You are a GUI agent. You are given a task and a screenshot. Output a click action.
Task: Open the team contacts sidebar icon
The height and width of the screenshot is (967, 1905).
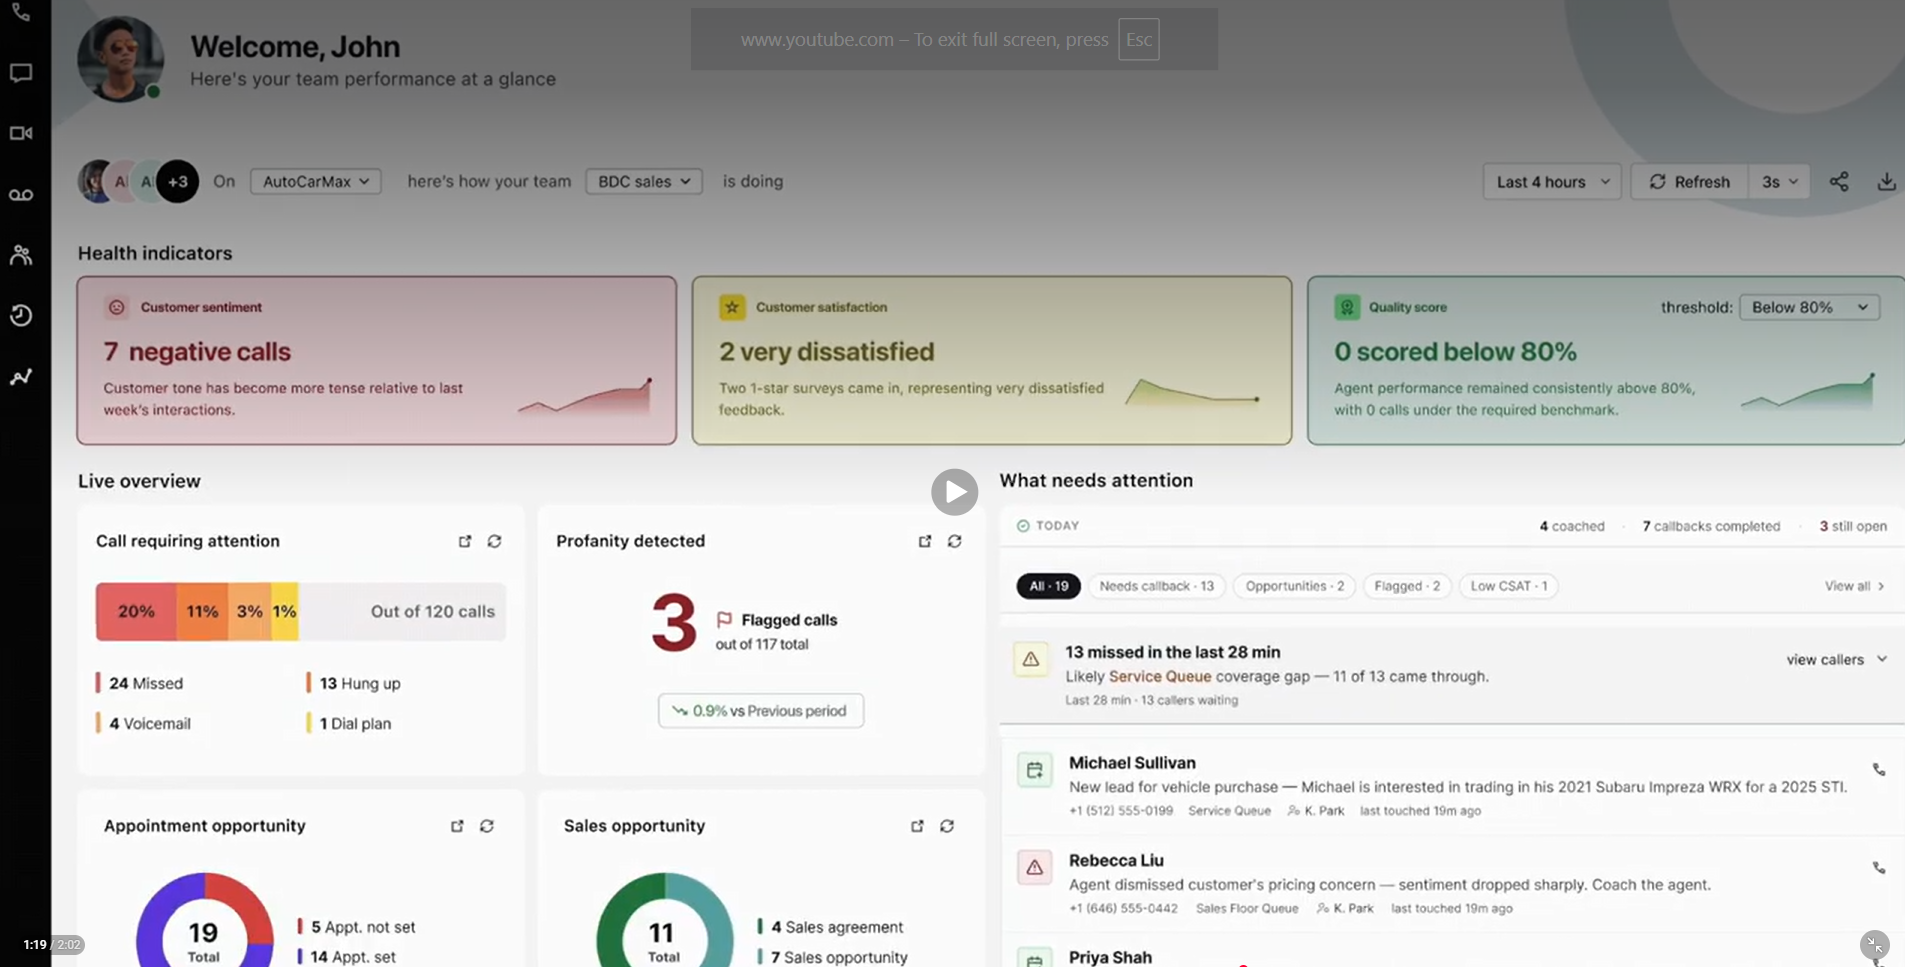[x=21, y=255]
